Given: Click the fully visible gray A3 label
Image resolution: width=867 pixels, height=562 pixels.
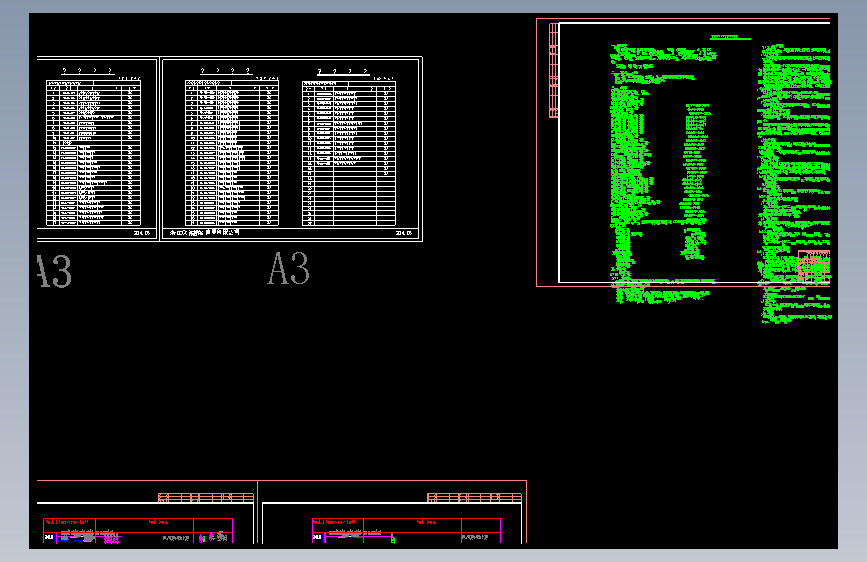Looking at the screenshot, I should click(x=288, y=268).
